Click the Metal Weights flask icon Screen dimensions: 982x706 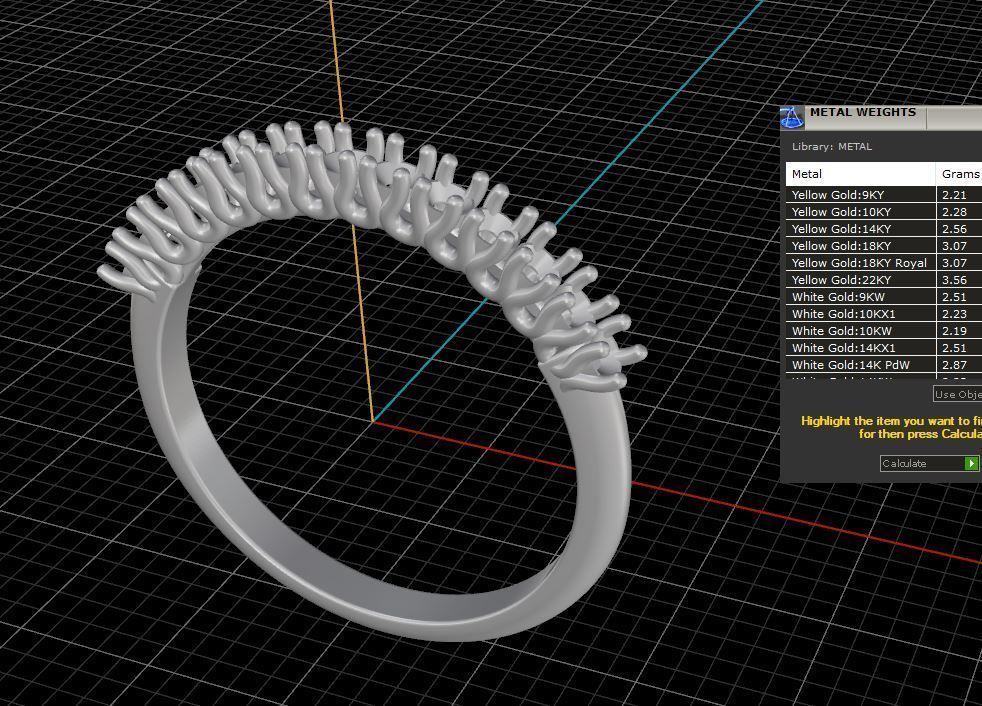pos(792,117)
